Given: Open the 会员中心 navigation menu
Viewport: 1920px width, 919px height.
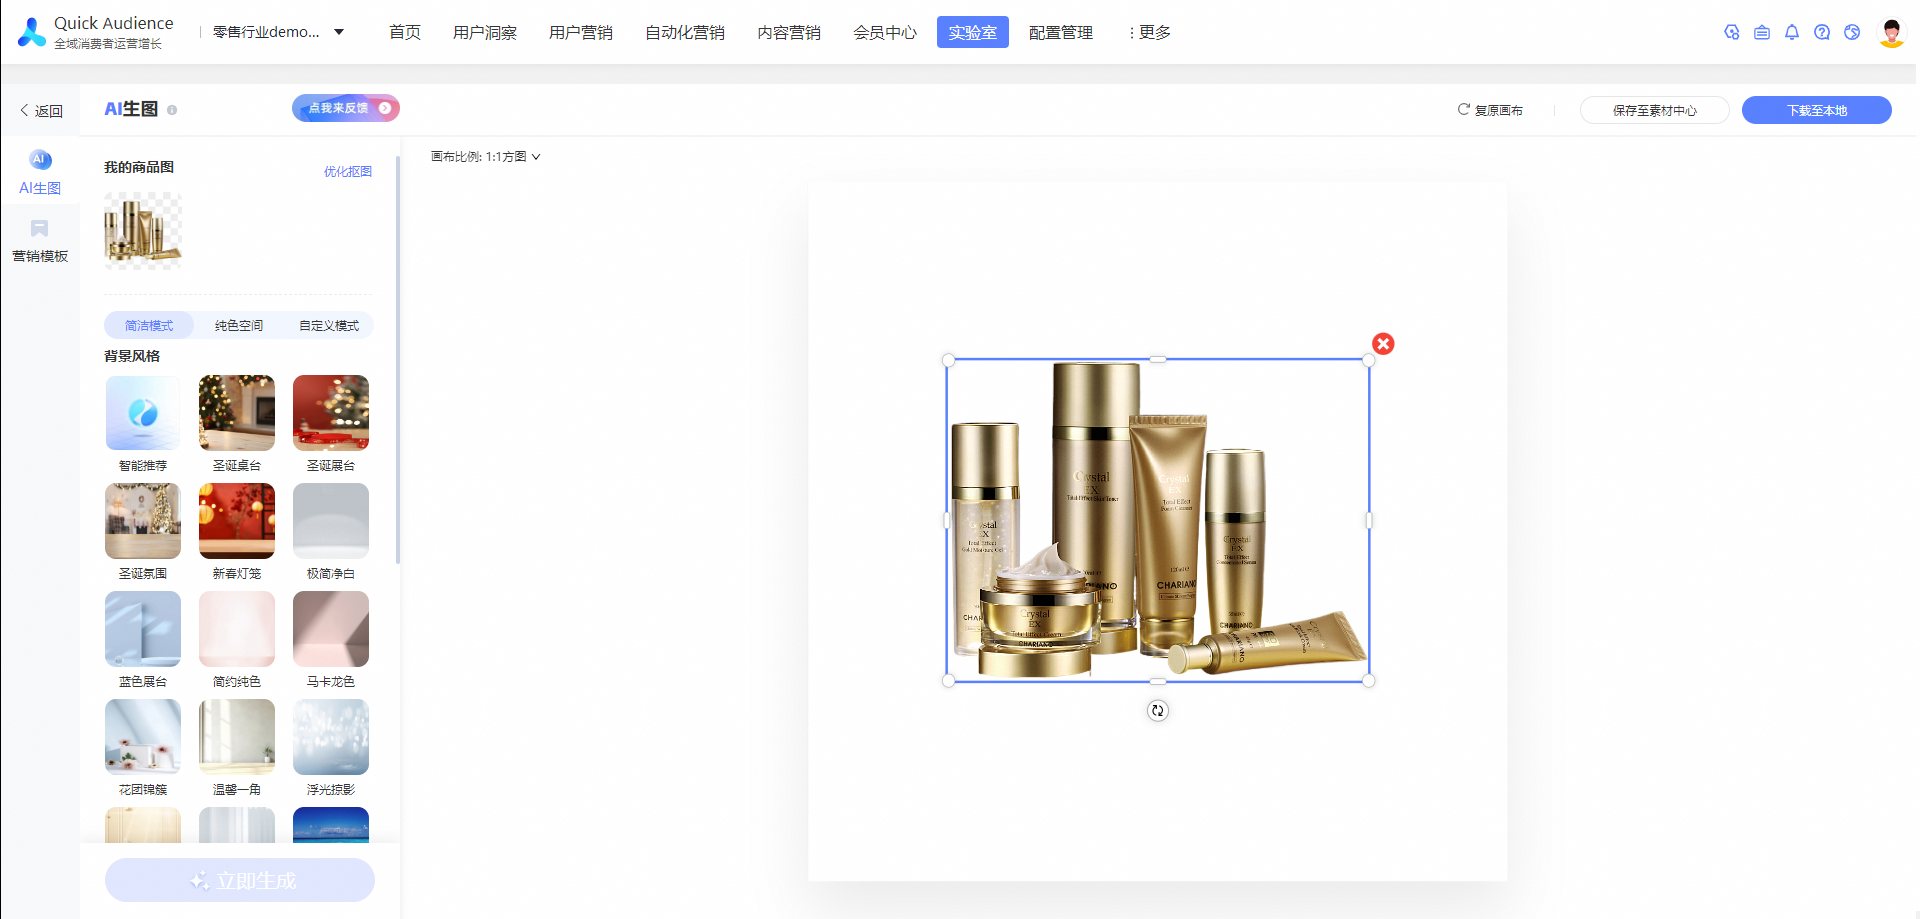Looking at the screenshot, I should coord(885,32).
